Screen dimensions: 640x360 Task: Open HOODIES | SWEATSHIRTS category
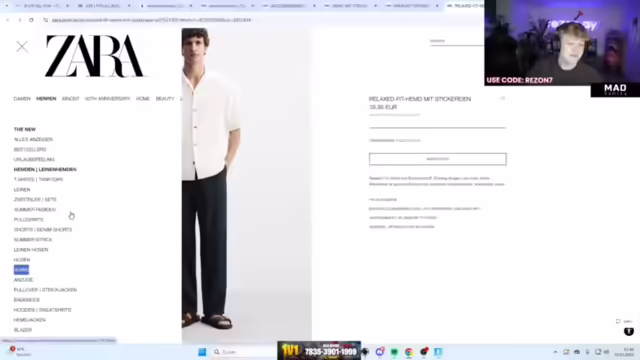coord(42,310)
